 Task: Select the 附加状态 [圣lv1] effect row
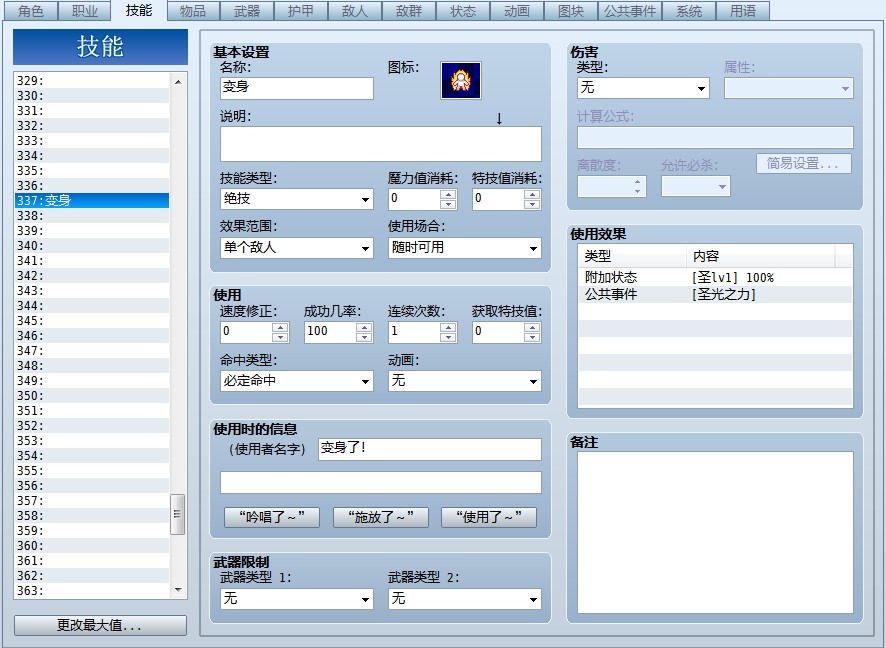[715, 277]
